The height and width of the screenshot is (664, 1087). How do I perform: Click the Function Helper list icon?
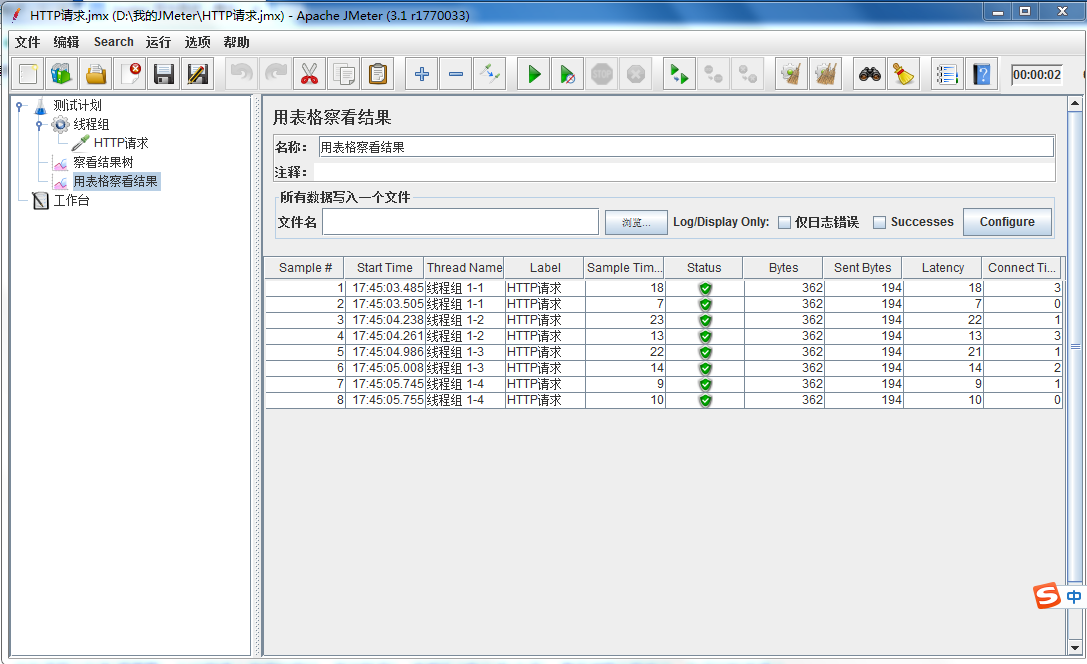point(947,74)
